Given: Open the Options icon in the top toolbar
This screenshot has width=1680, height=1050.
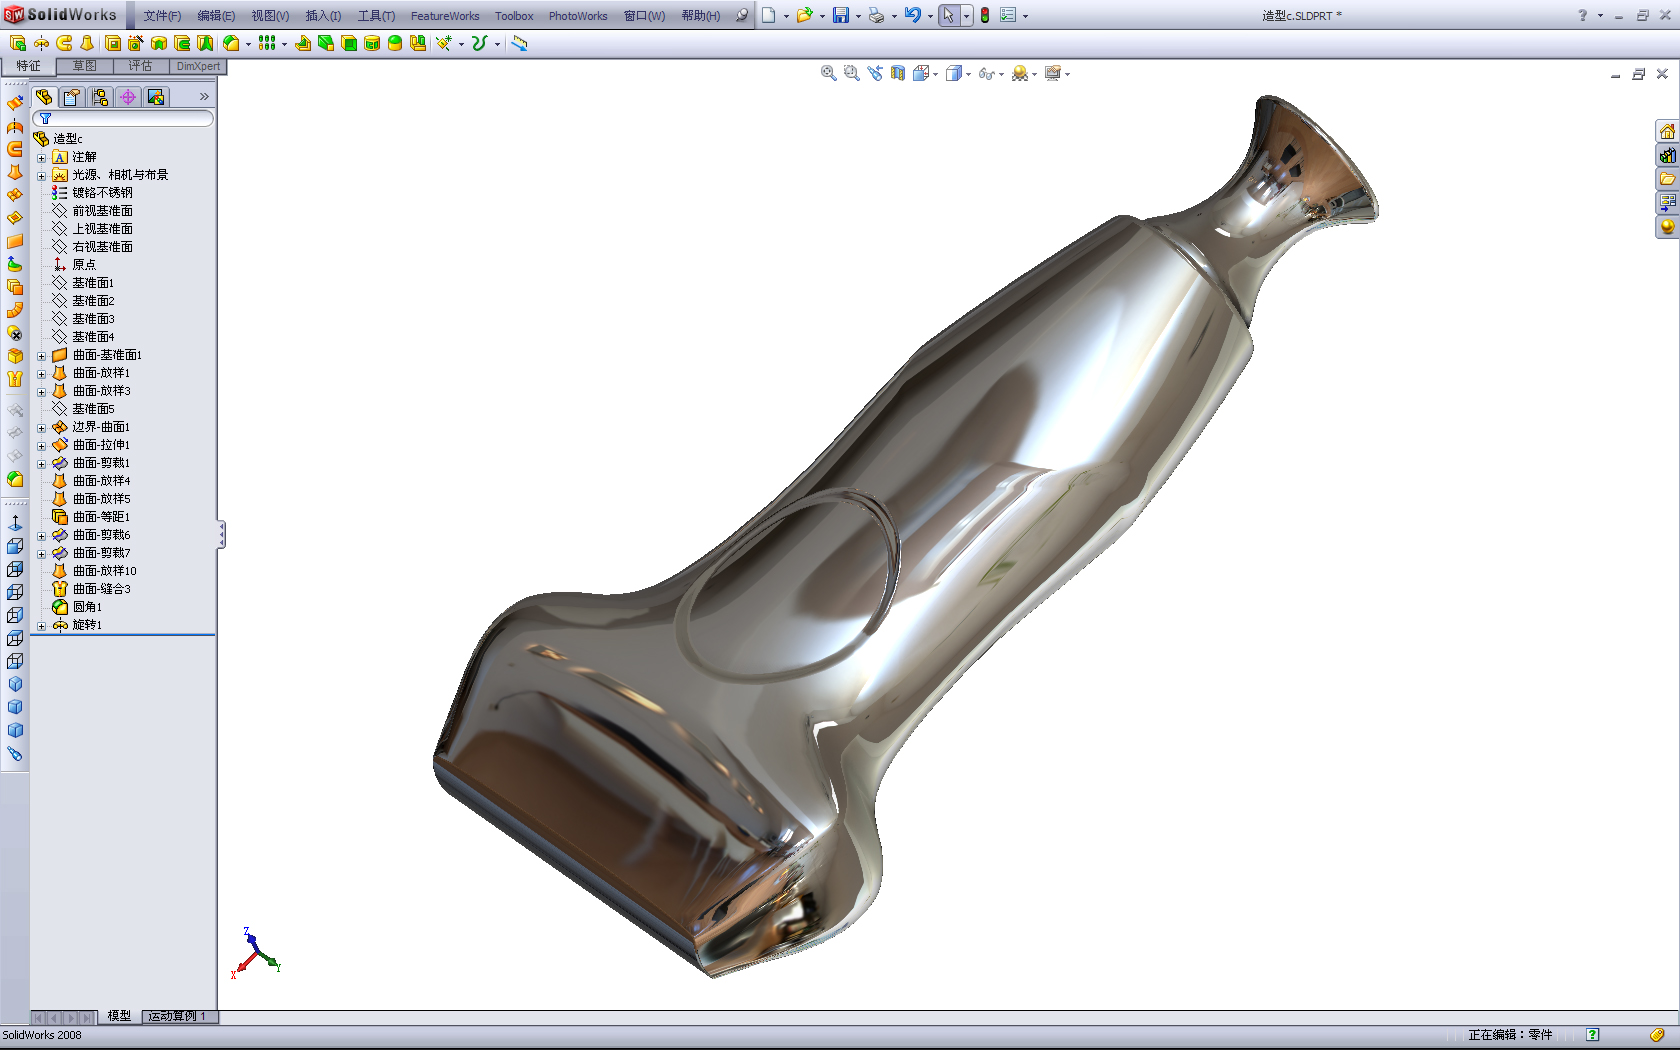Looking at the screenshot, I should point(1008,15).
